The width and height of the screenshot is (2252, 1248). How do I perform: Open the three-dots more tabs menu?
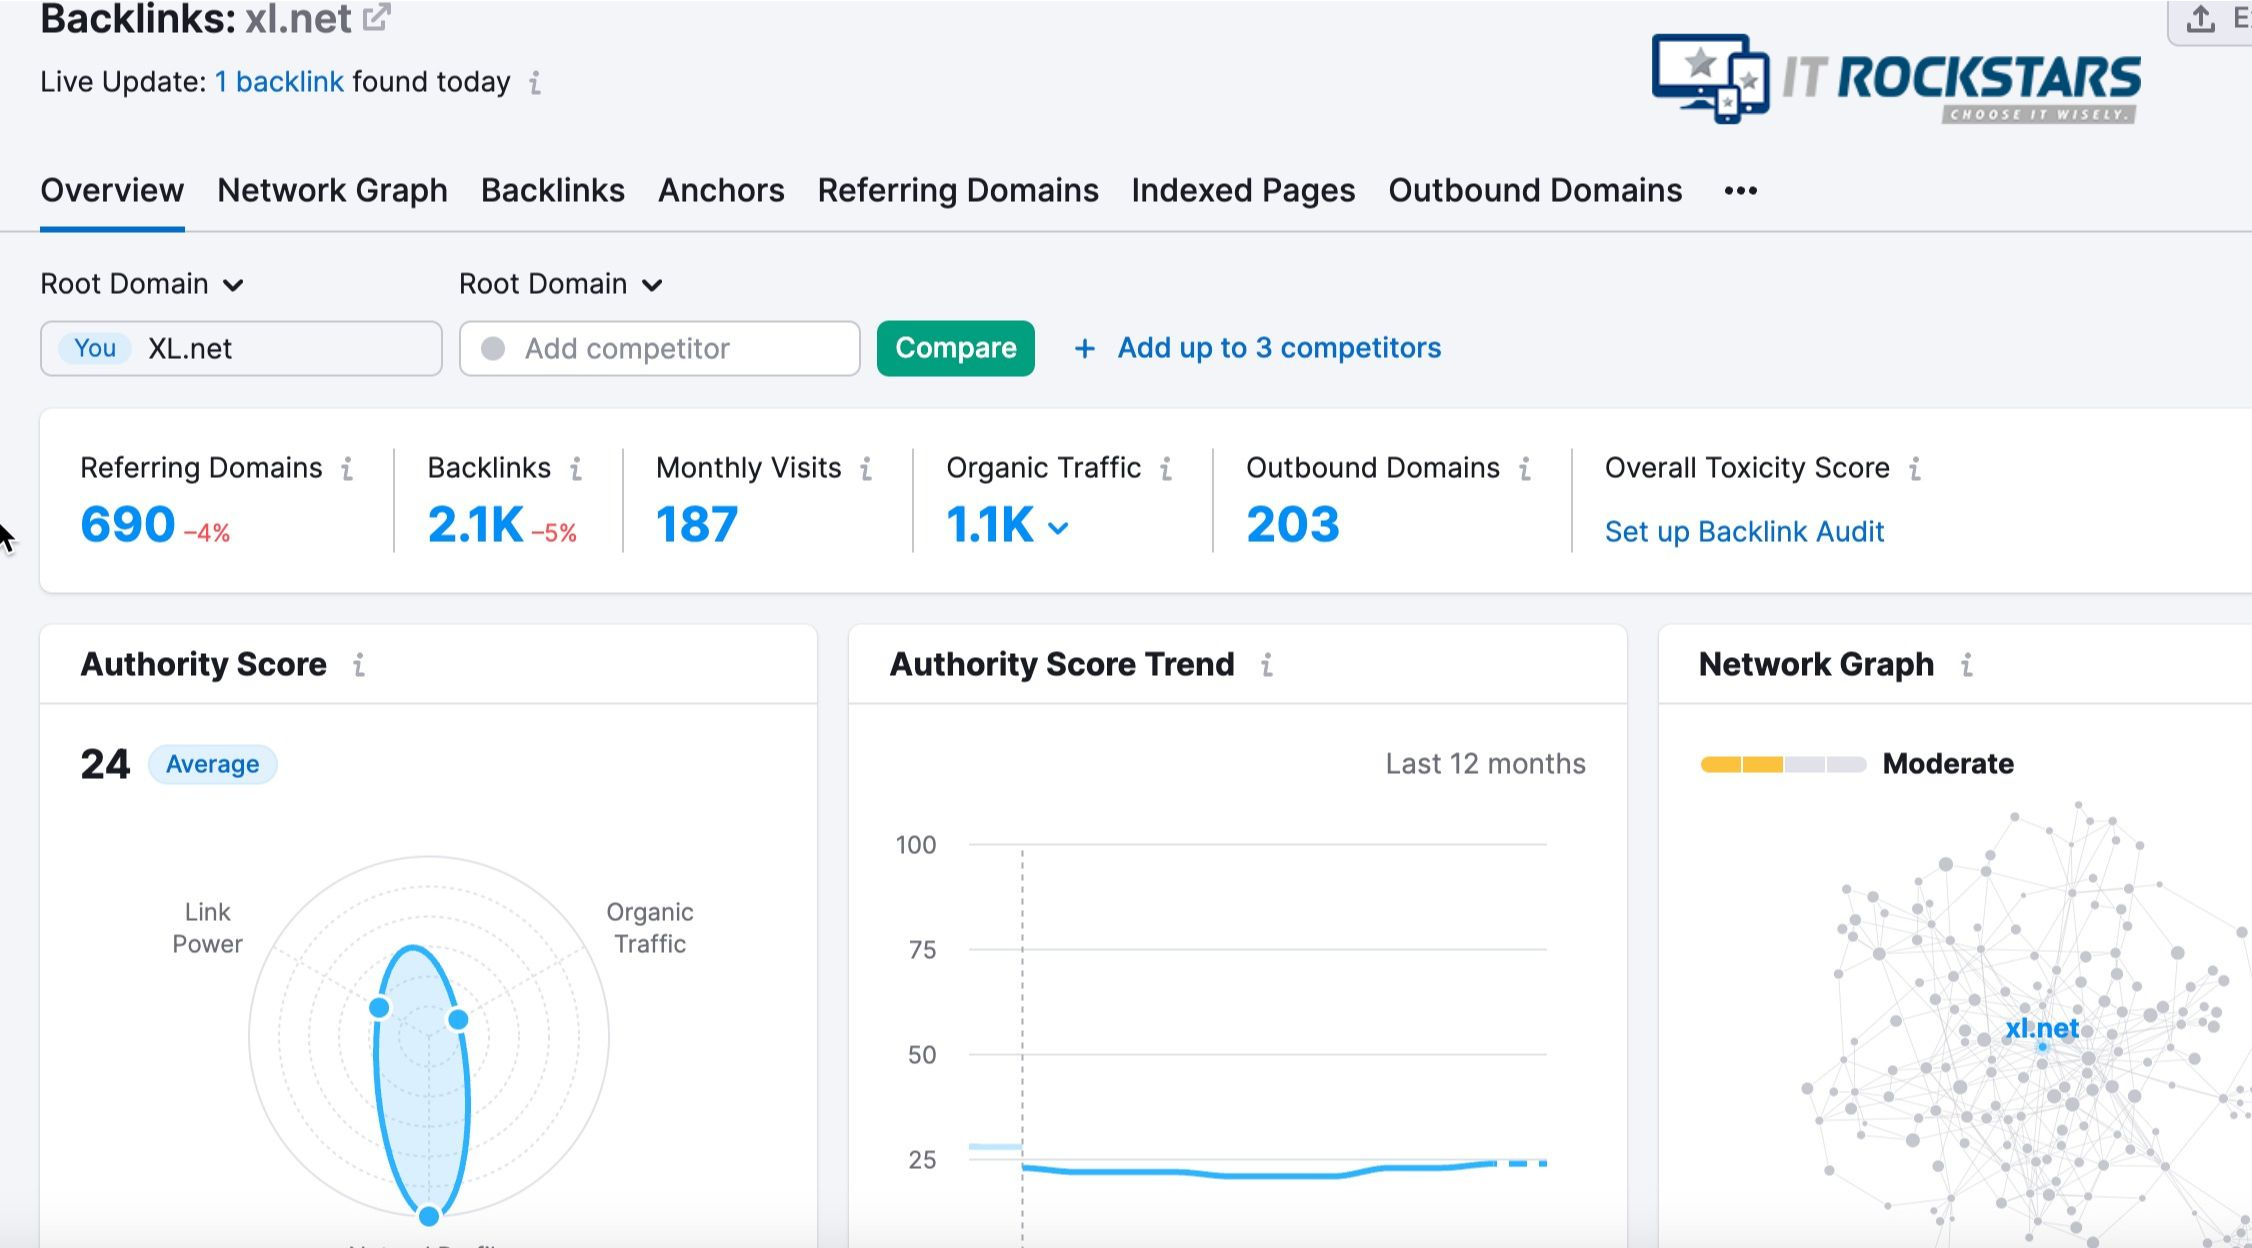[1741, 191]
